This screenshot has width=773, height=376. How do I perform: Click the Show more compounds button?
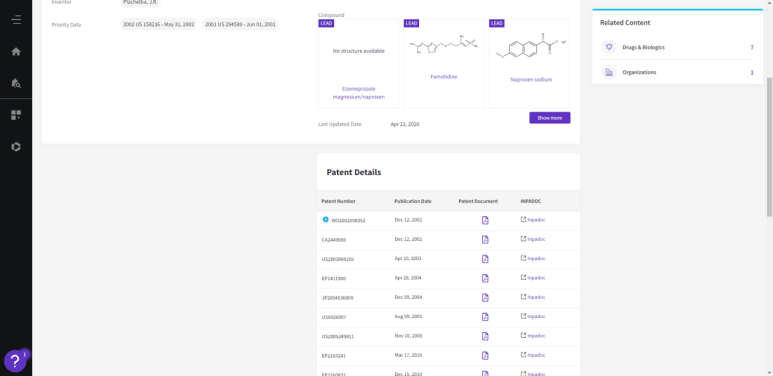pyautogui.click(x=550, y=118)
